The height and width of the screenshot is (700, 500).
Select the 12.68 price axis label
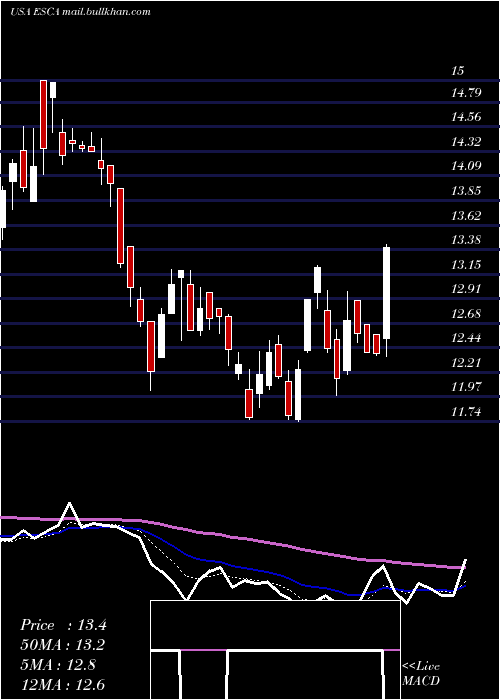tap(466, 313)
